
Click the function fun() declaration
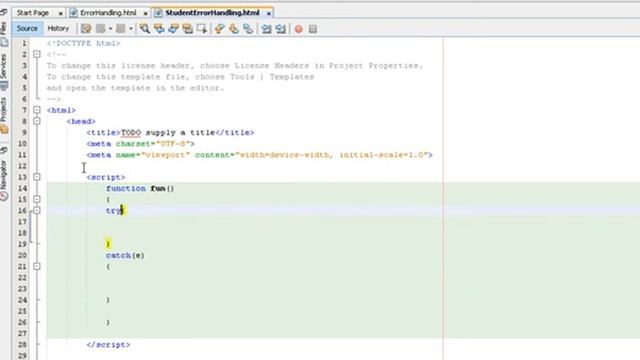(x=140, y=189)
